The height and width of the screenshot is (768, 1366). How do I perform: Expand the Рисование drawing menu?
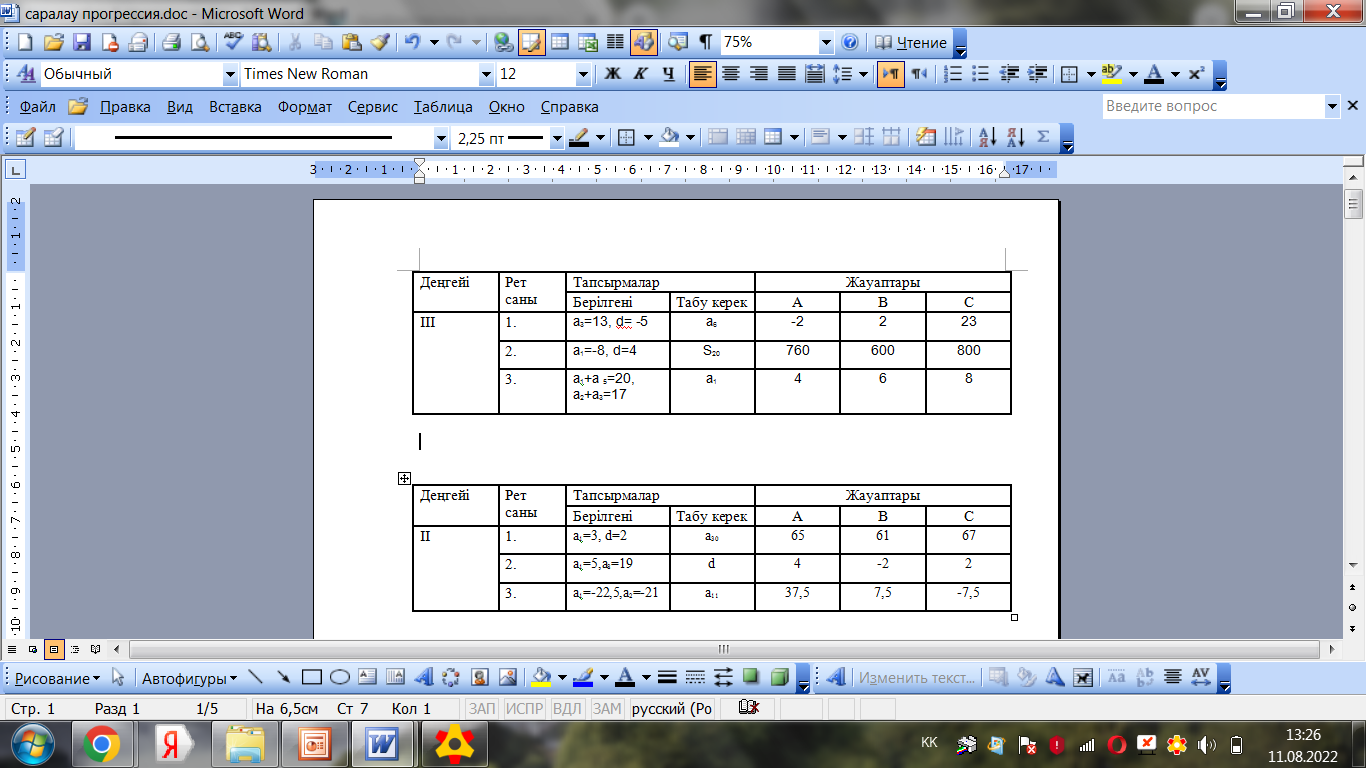[x=57, y=678]
